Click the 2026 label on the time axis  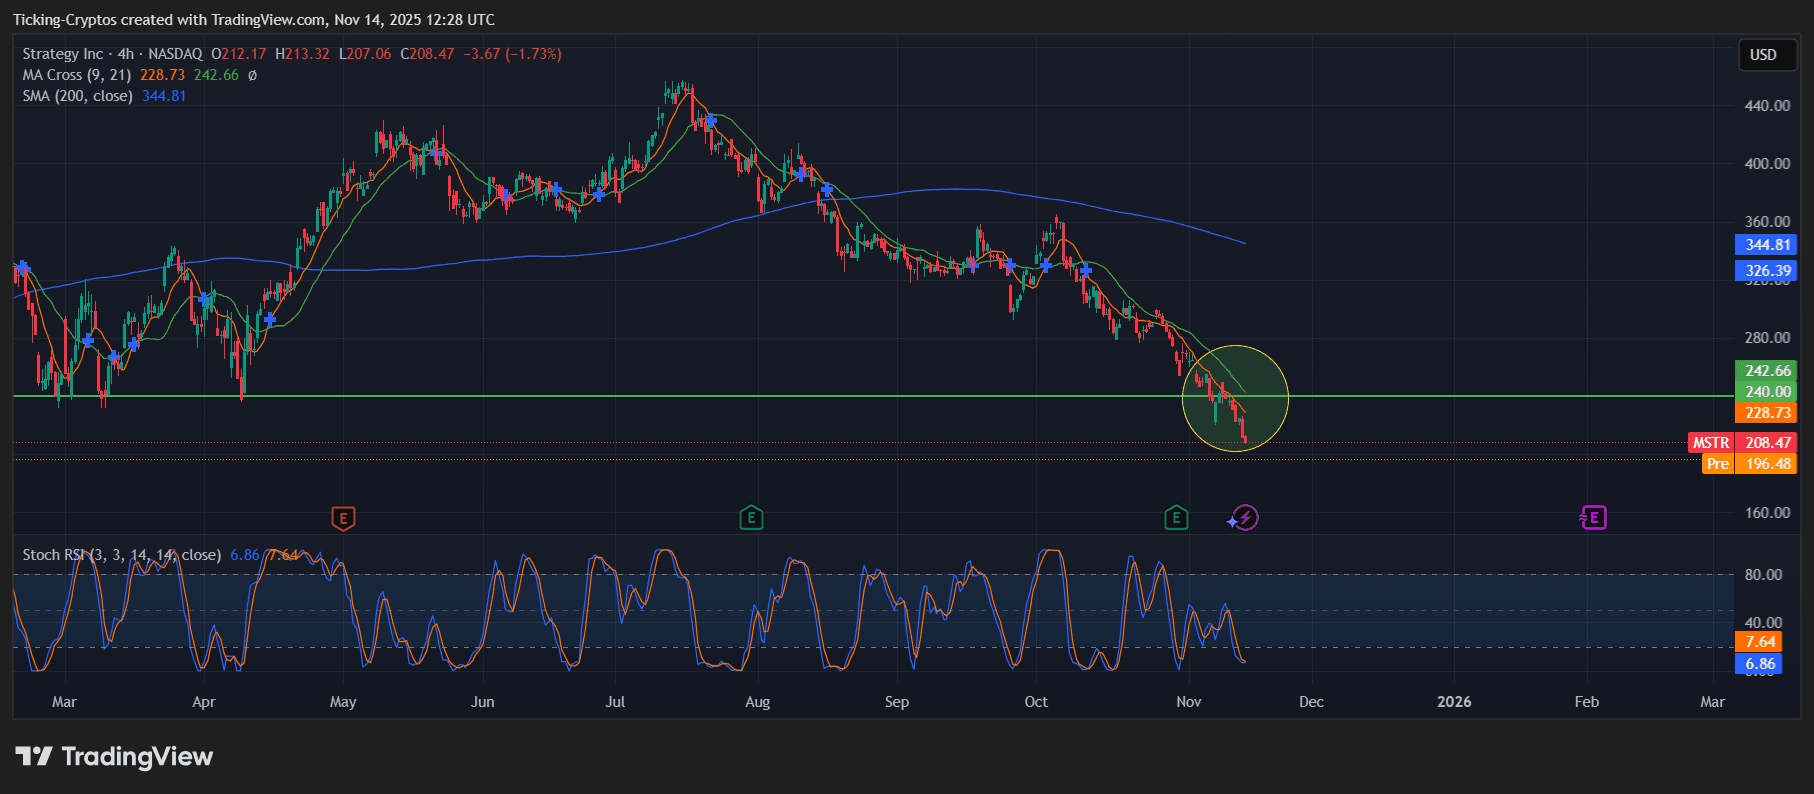(x=1453, y=702)
